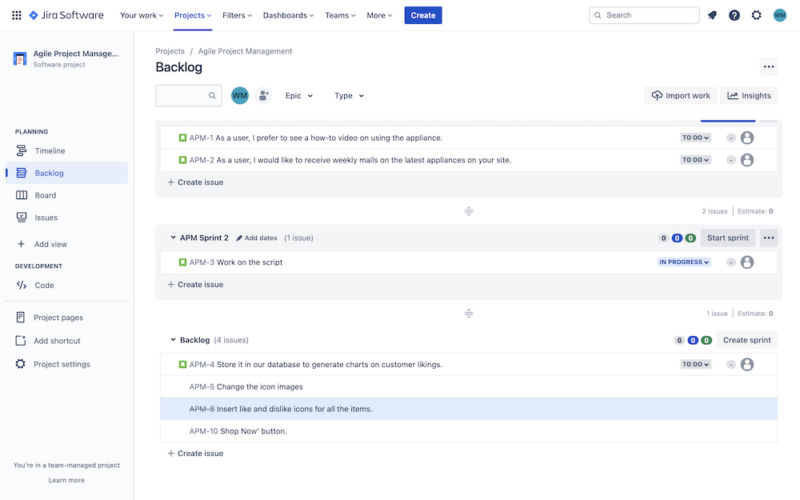Open Issues in the sidebar
The width and height of the screenshot is (800, 500).
point(67,218)
